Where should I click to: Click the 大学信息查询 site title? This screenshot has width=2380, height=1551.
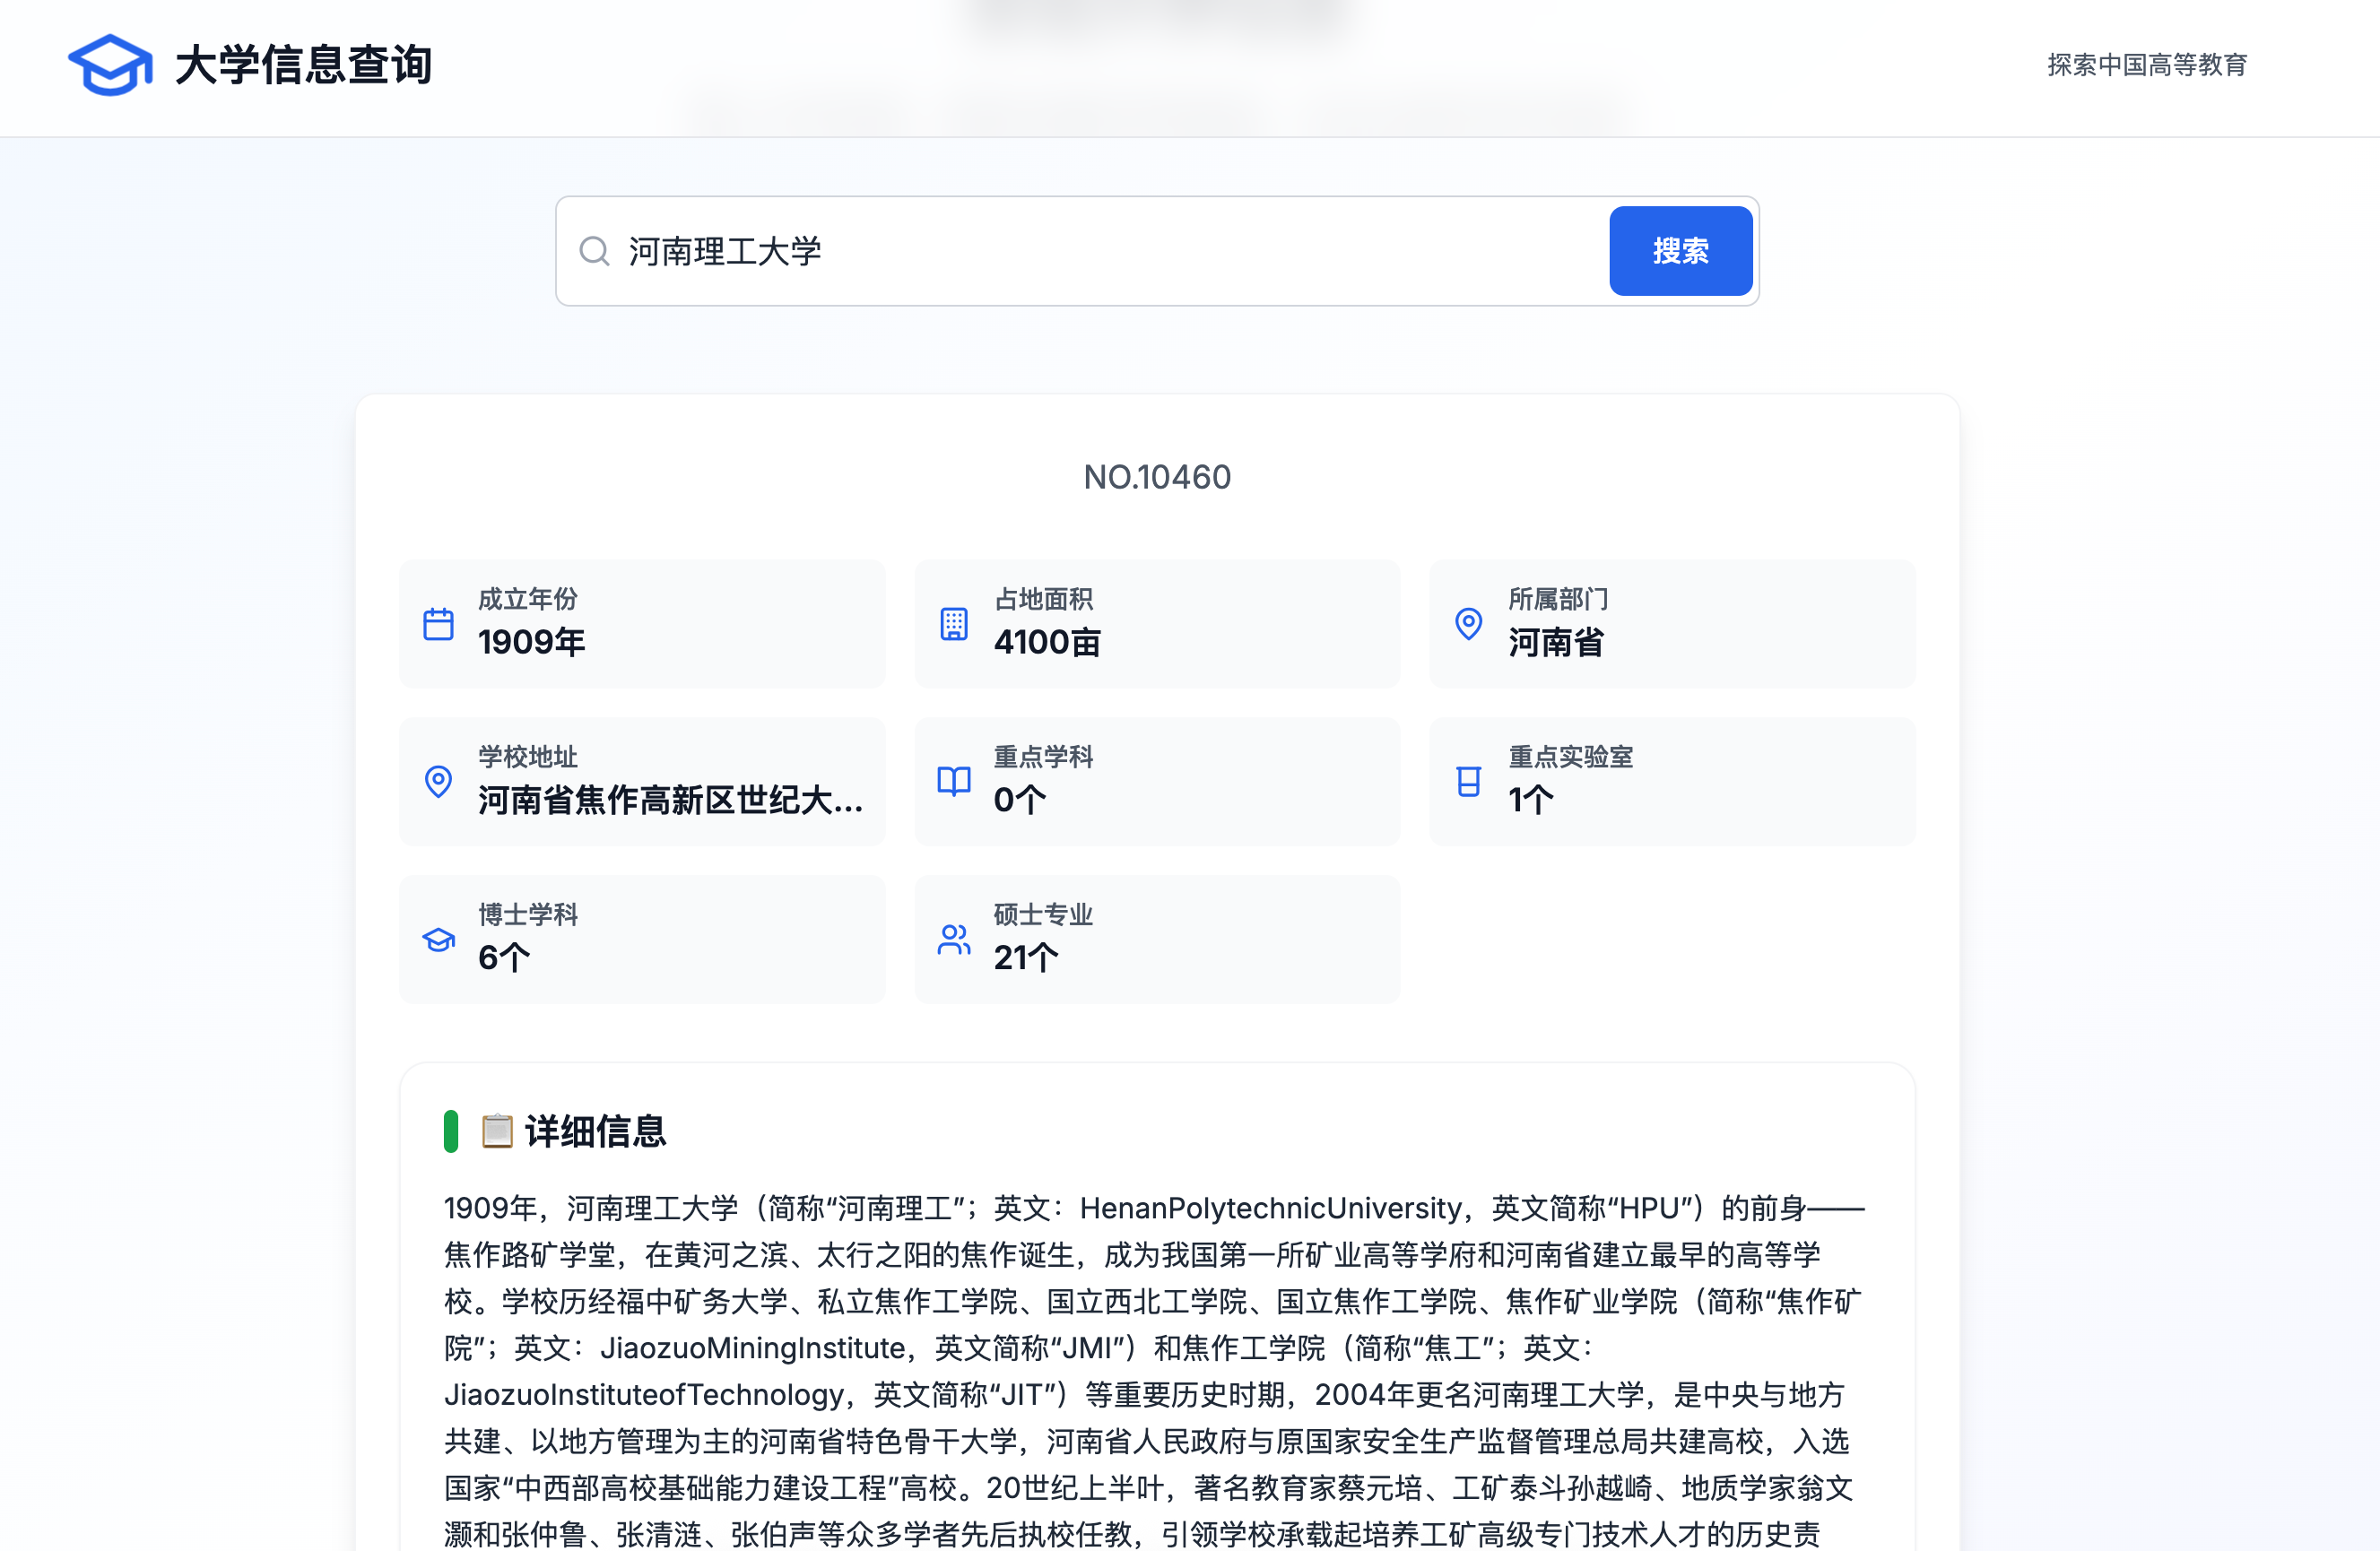click(x=303, y=65)
